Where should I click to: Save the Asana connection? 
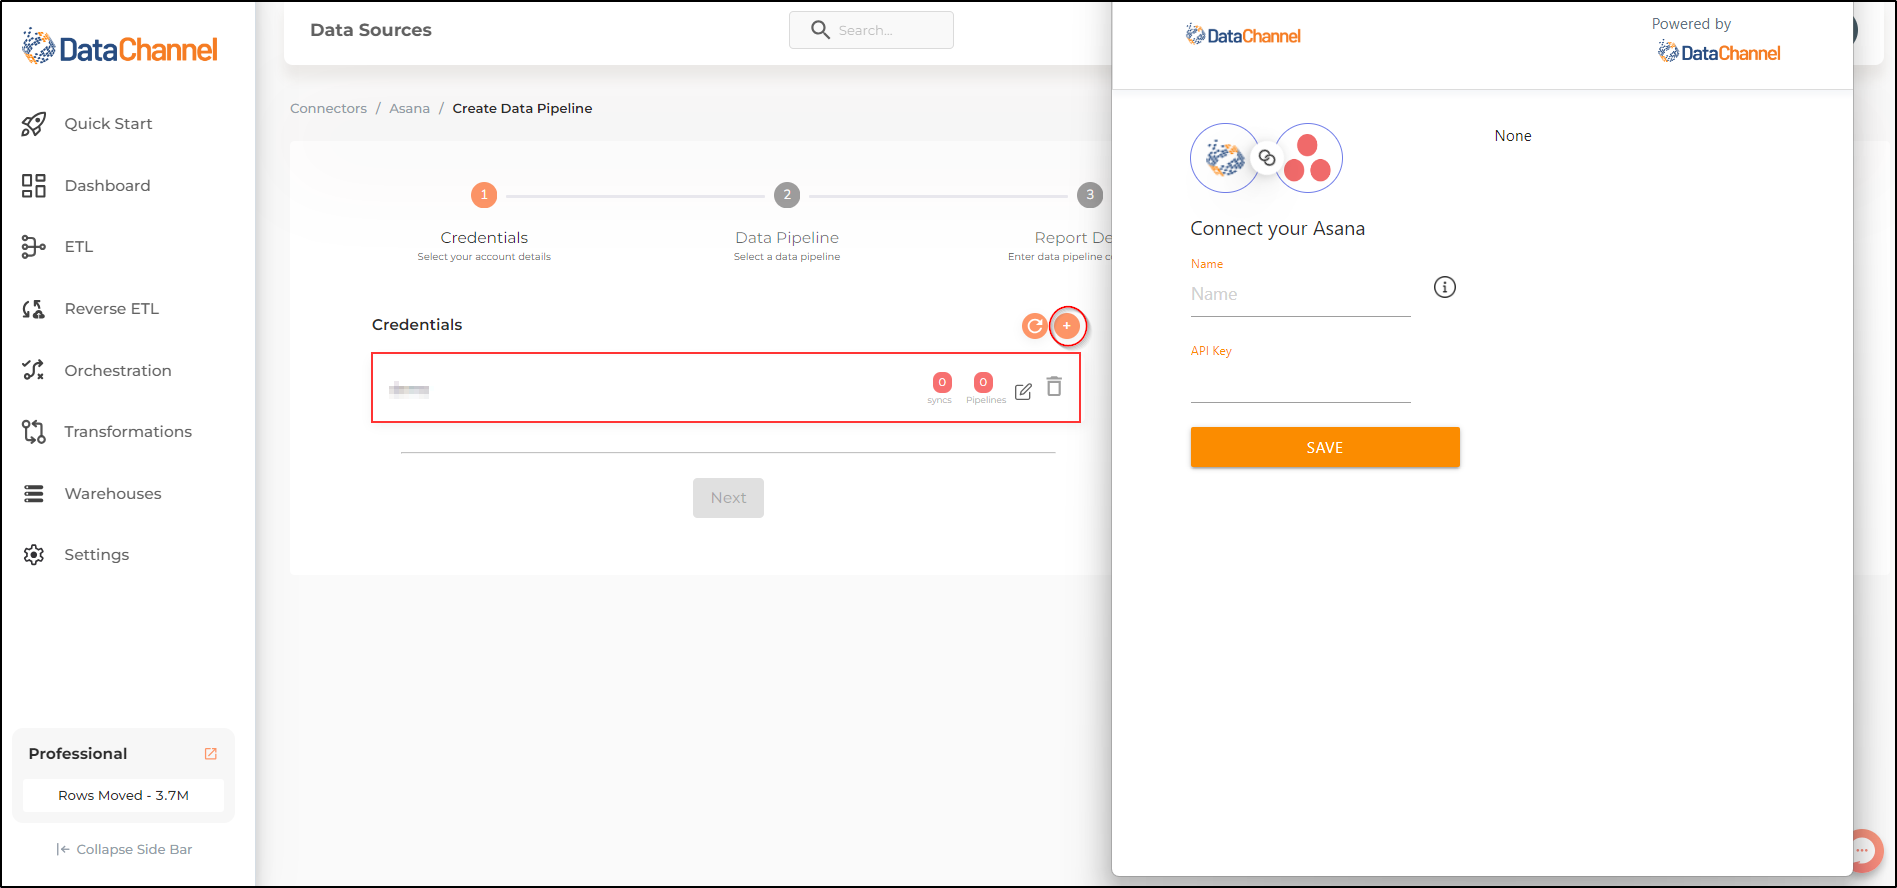pyautogui.click(x=1325, y=447)
